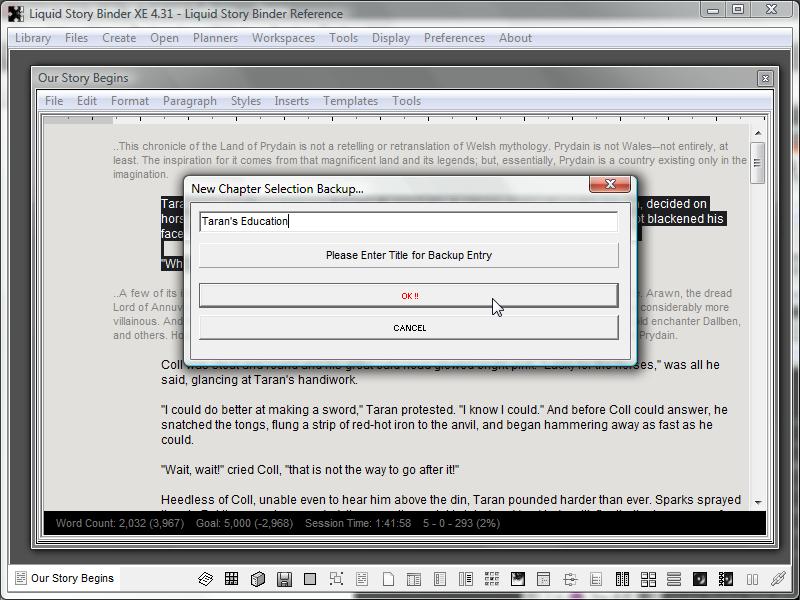Click the floppy disk save icon
Image resolution: width=800 pixels, height=600 pixels.
pos(284,579)
